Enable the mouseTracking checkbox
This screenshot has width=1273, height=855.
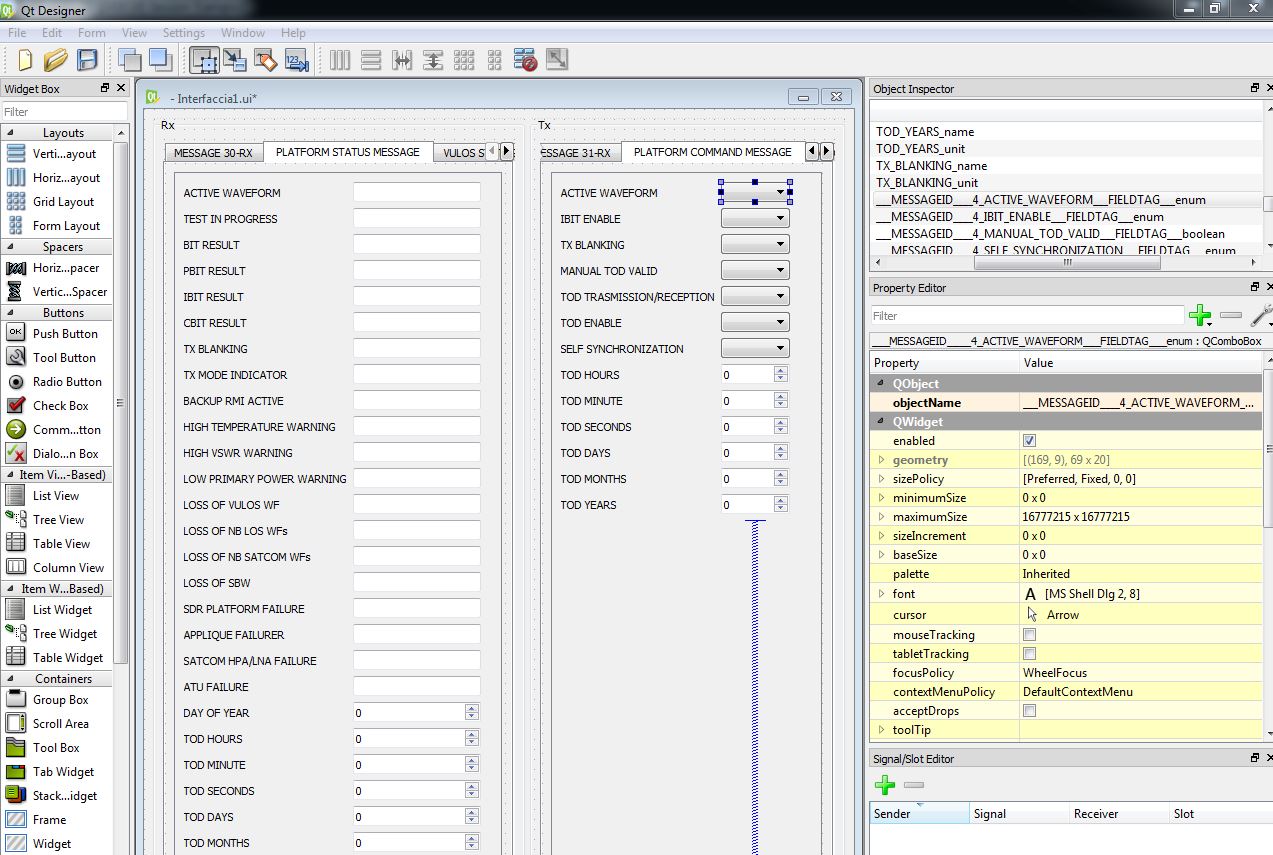coord(1029,635)
